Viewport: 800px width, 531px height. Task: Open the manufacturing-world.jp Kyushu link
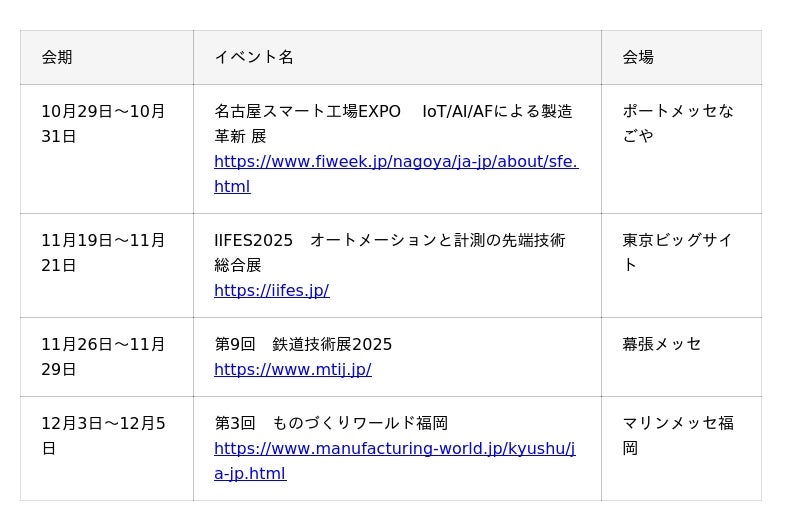pos(394,449)
